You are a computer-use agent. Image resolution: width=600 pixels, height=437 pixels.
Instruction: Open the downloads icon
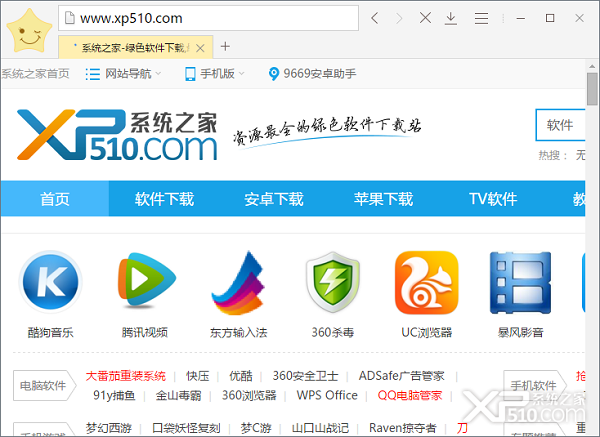point(451,18)
